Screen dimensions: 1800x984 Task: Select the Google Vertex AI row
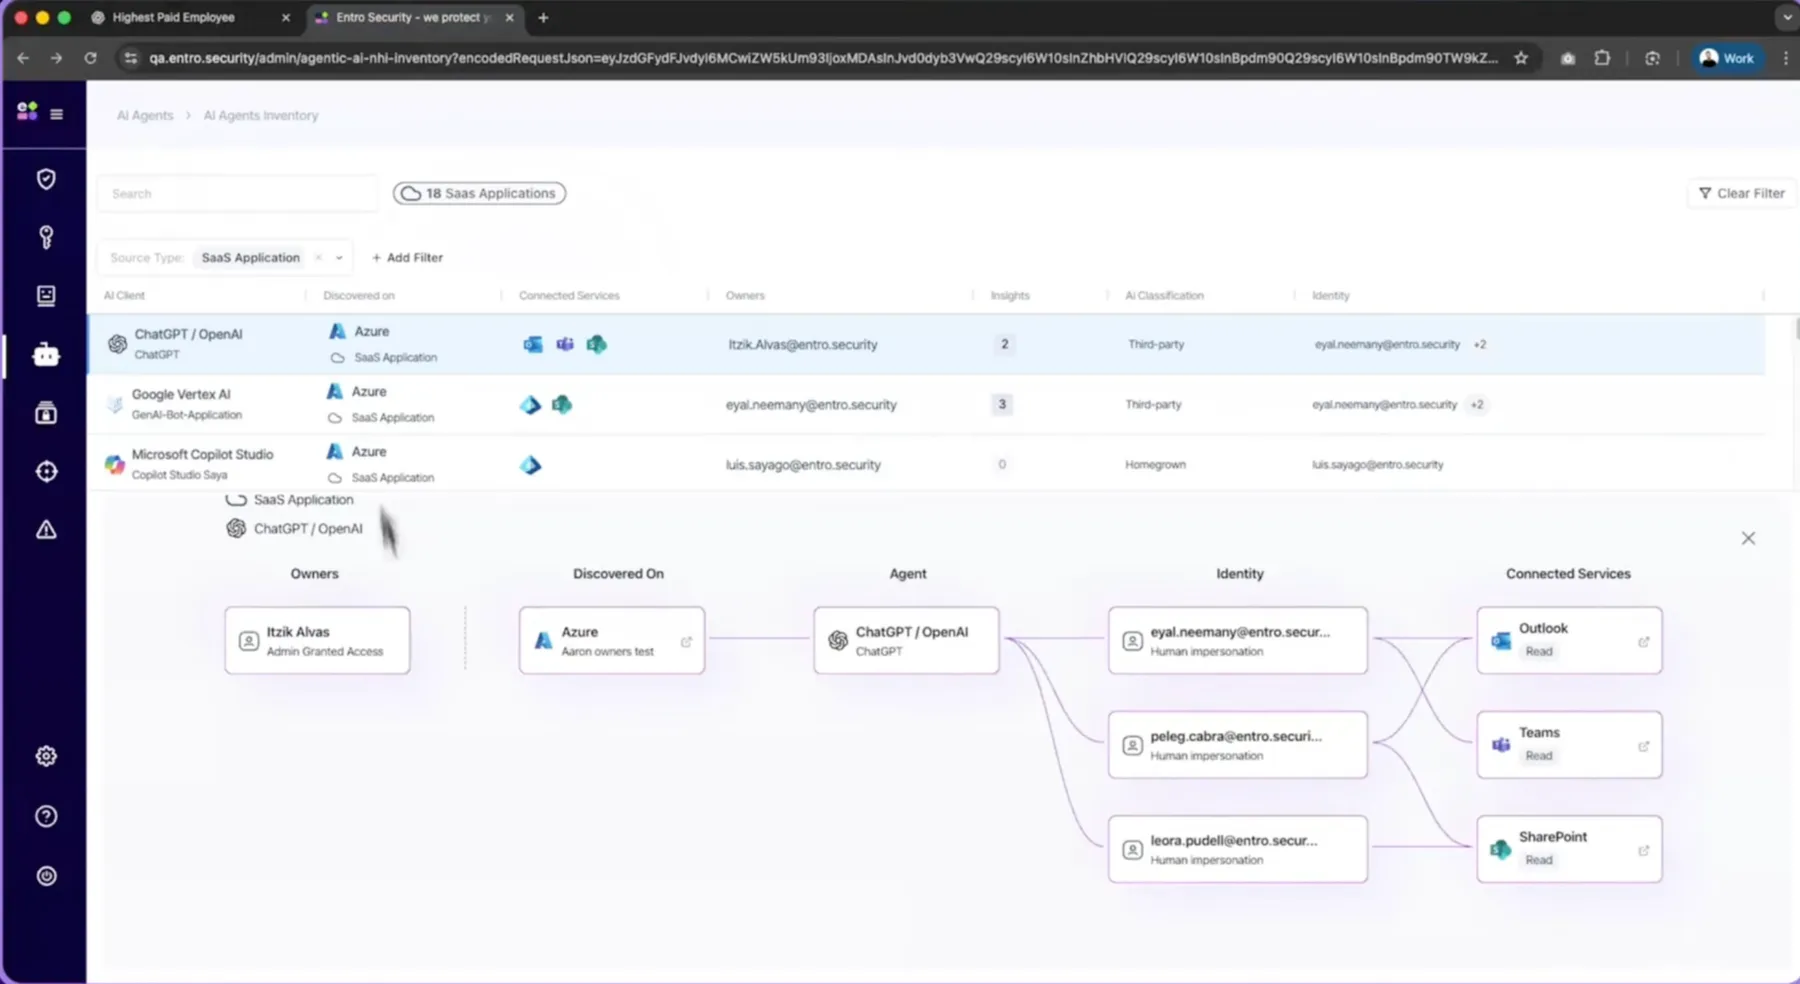click(926, 404)
